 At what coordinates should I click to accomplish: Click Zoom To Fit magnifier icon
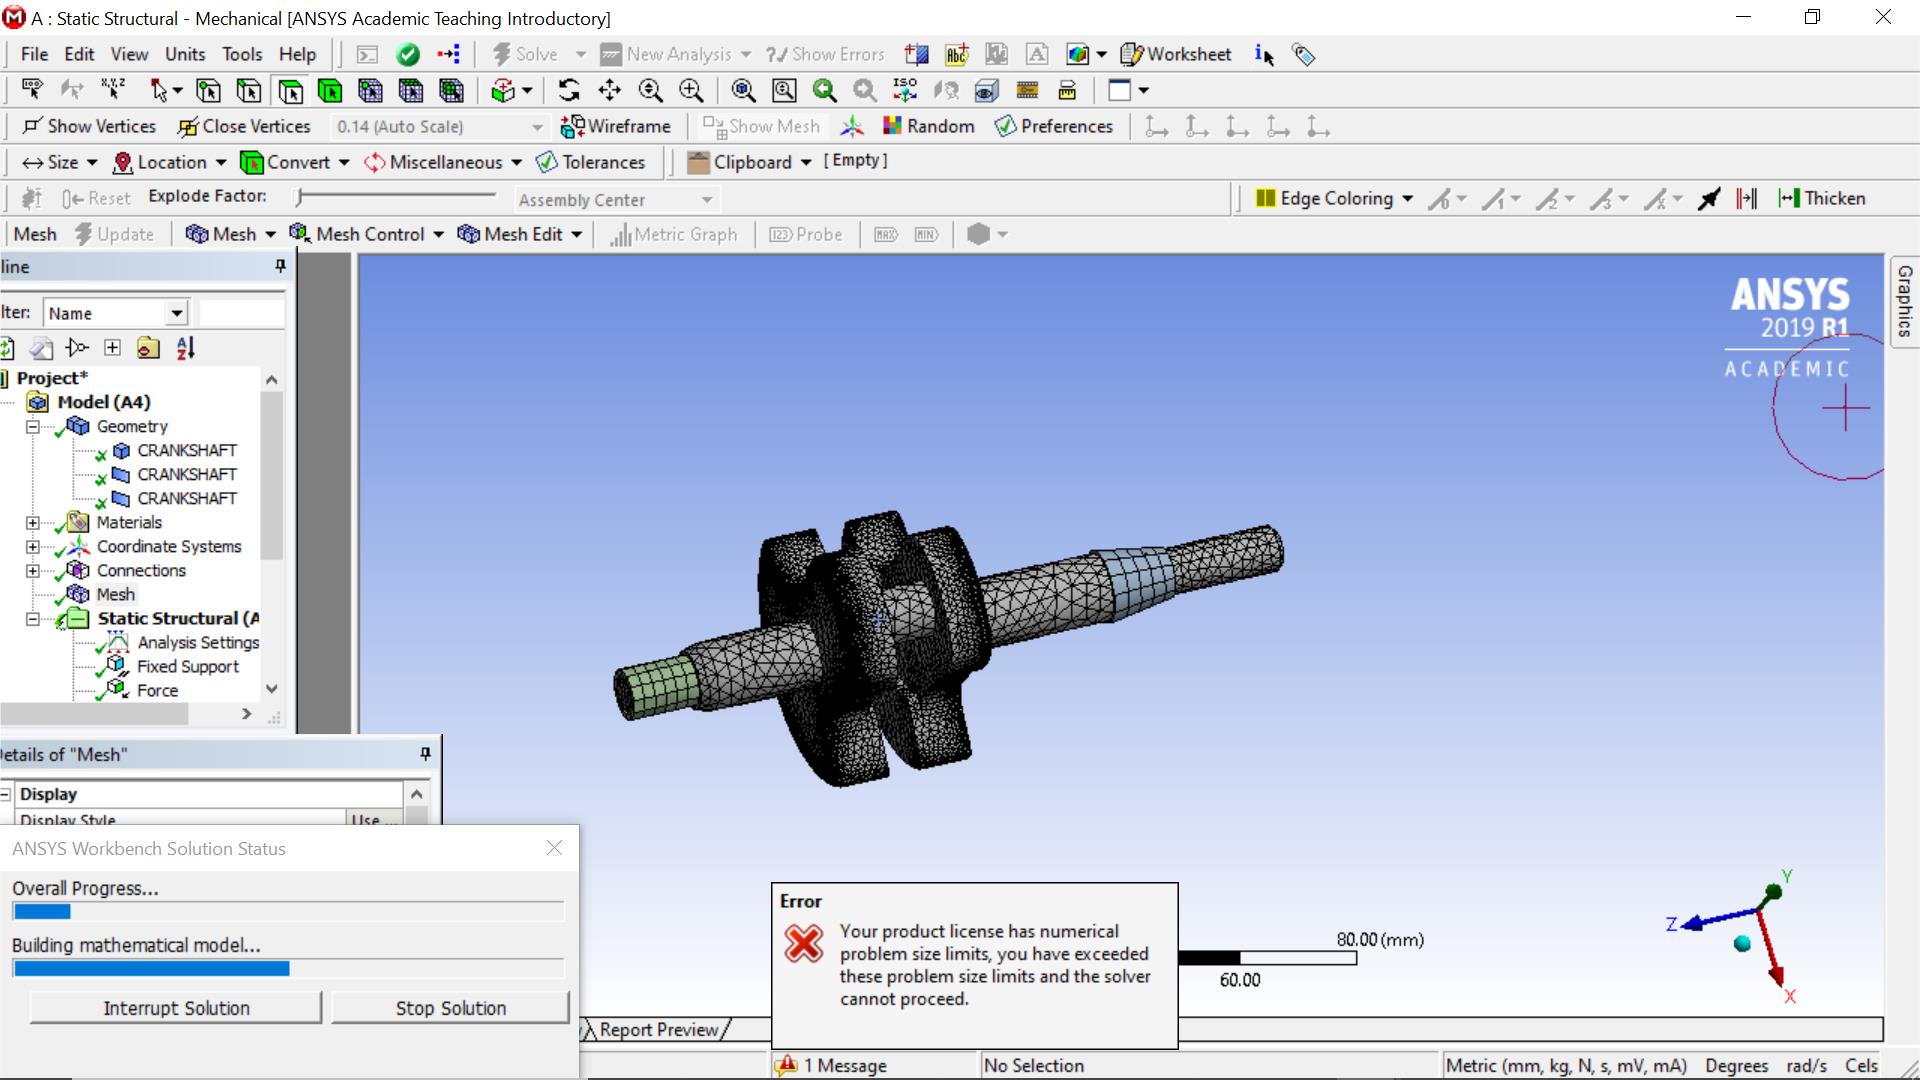point(743,91)
